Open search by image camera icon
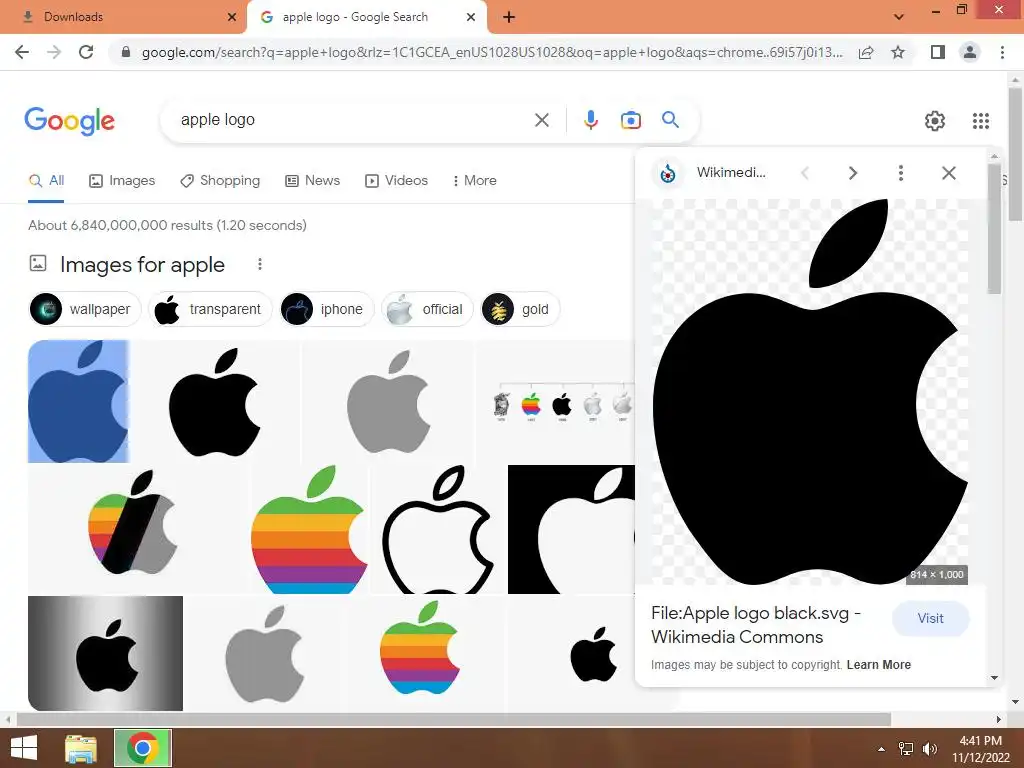Viewport: 1024px width, 768px height. 630,120
